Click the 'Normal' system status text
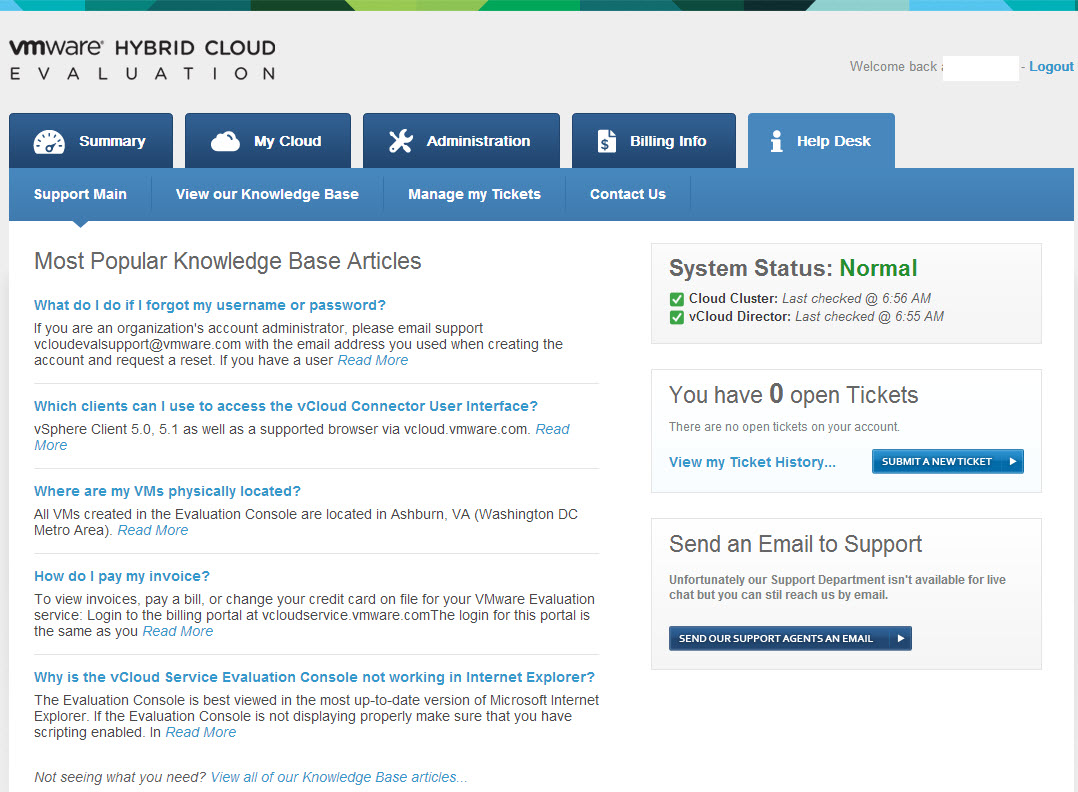The width and height of the screenshot is (1078, 792). click(x=879, y=268)
